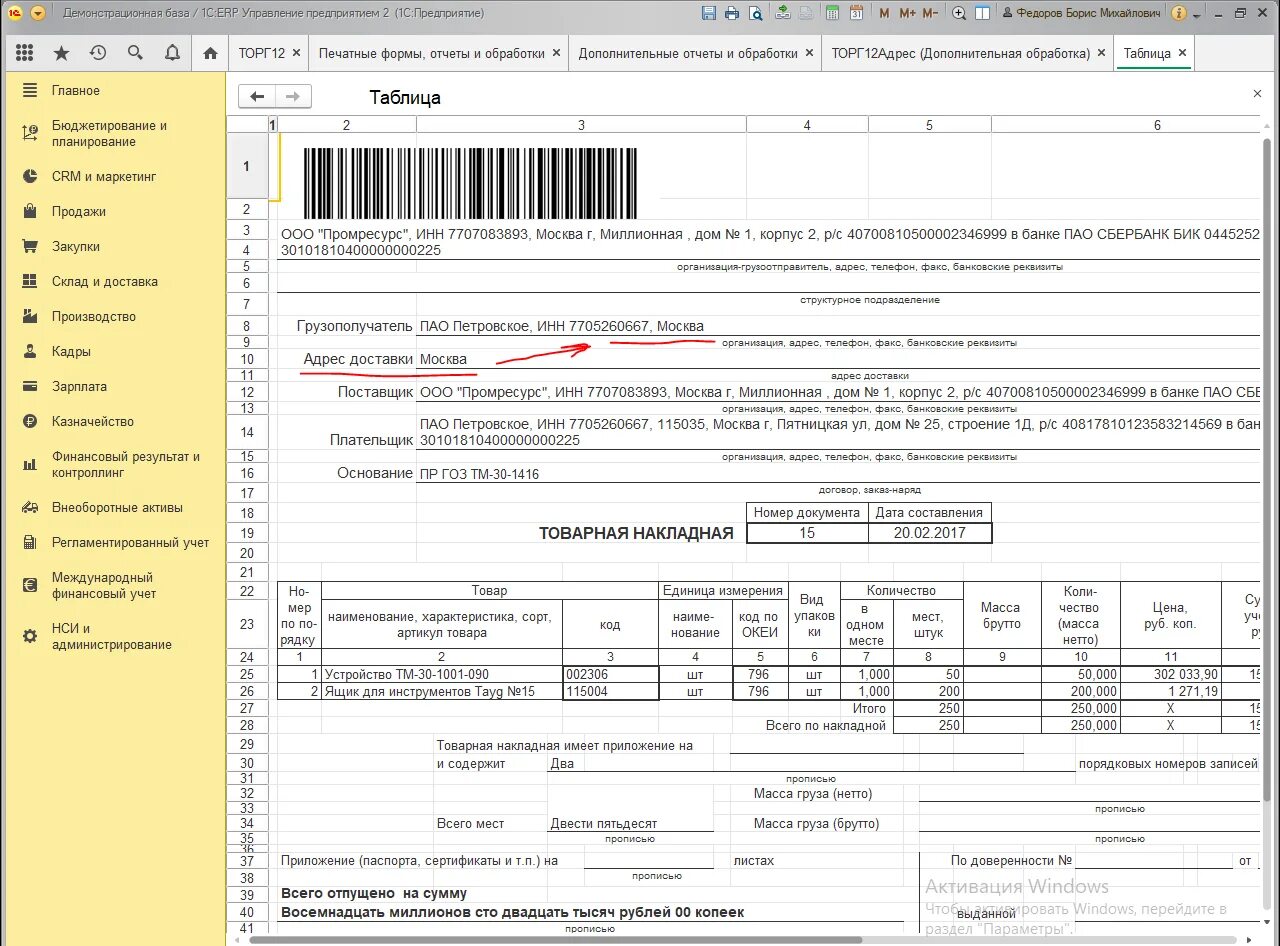Open History clock icon
1280x946 pixels.
(x=98, y=53)
